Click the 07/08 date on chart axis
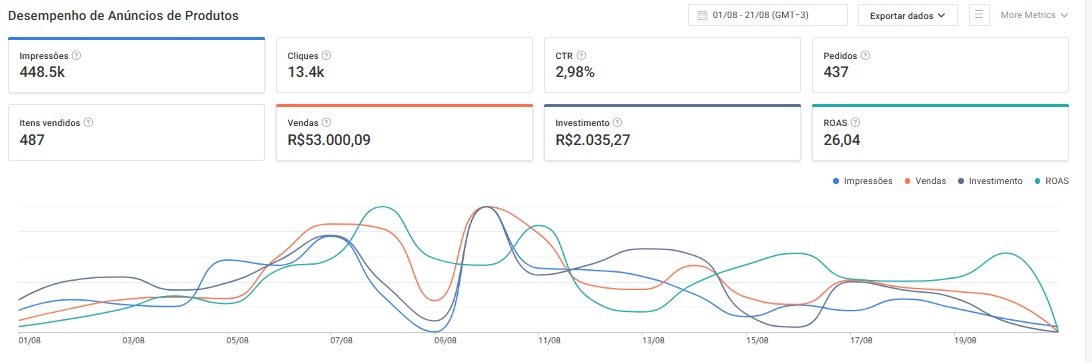The image size is (1092, 363). 341,341
